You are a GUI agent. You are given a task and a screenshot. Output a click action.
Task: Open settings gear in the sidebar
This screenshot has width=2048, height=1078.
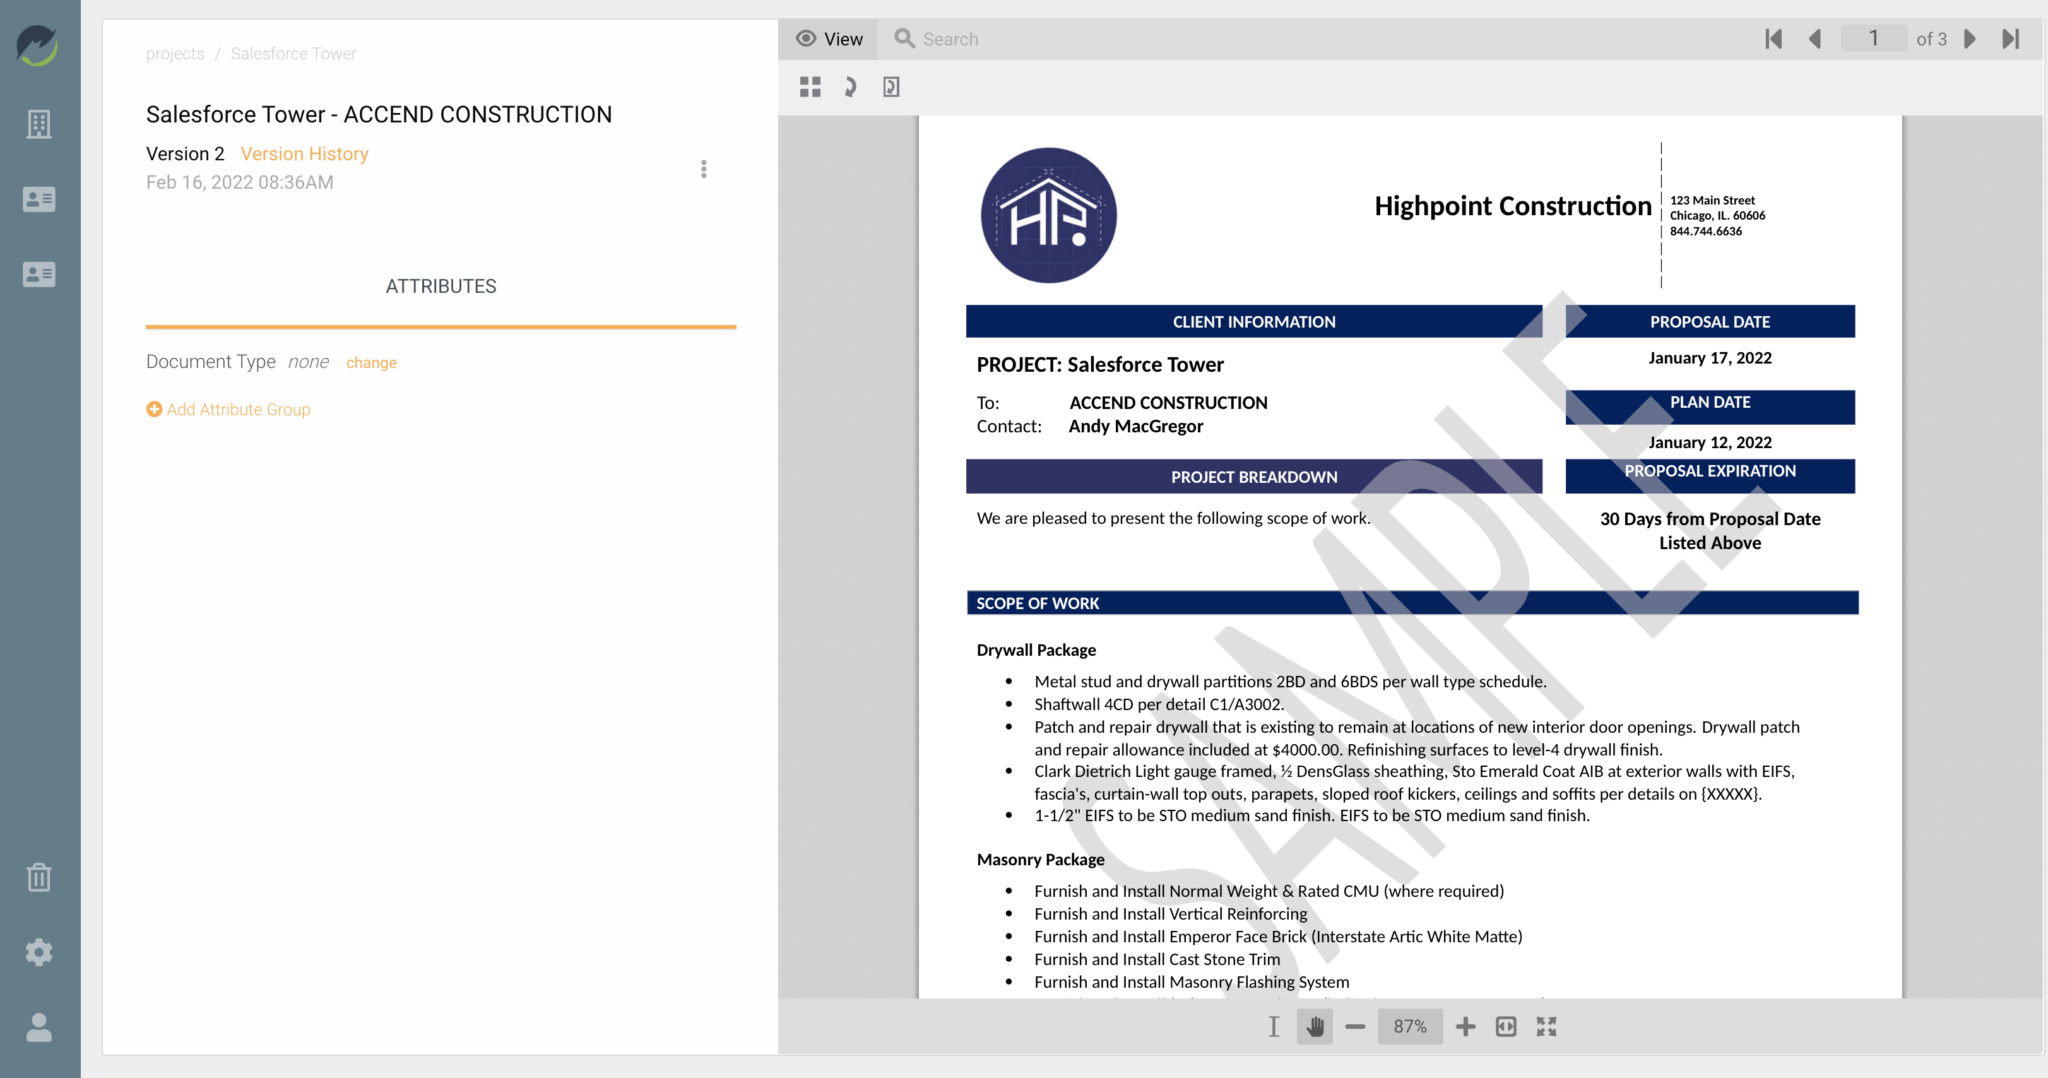click(39, 952)
